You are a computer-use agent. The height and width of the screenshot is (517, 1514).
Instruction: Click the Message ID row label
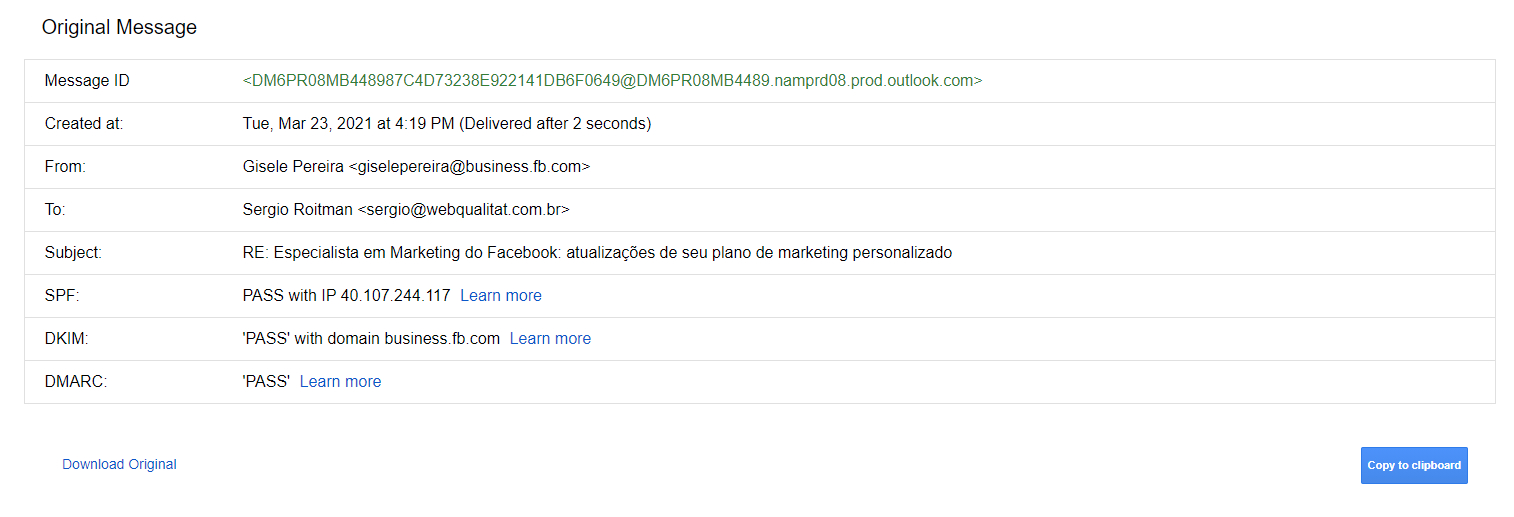pos(87,81)
